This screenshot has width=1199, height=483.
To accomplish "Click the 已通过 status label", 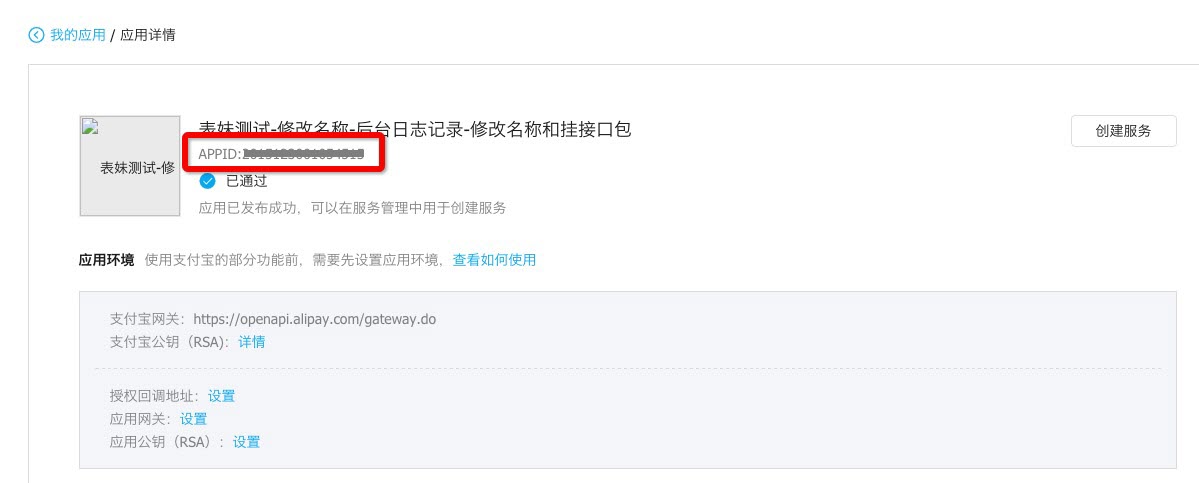I will click(246, 181).
